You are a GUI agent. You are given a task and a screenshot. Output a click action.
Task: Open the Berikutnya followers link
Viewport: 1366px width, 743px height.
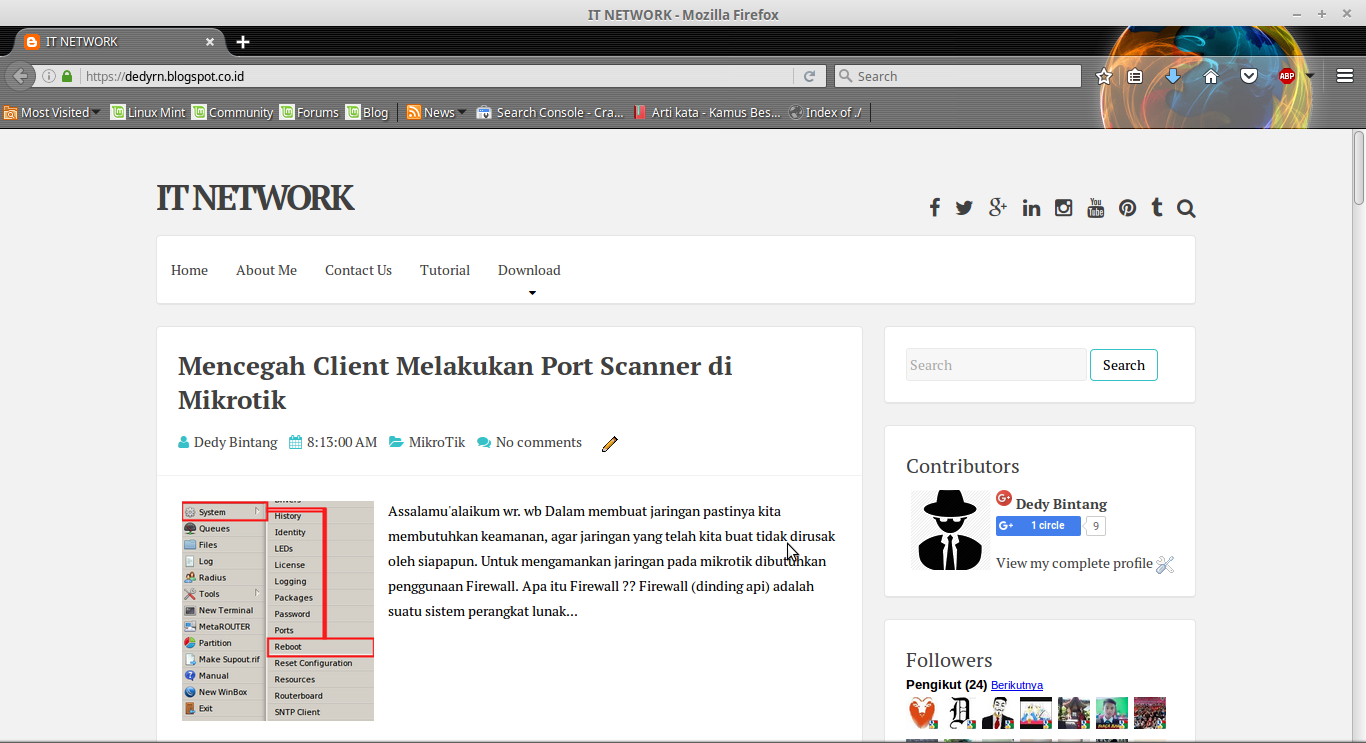(1016, 685)
